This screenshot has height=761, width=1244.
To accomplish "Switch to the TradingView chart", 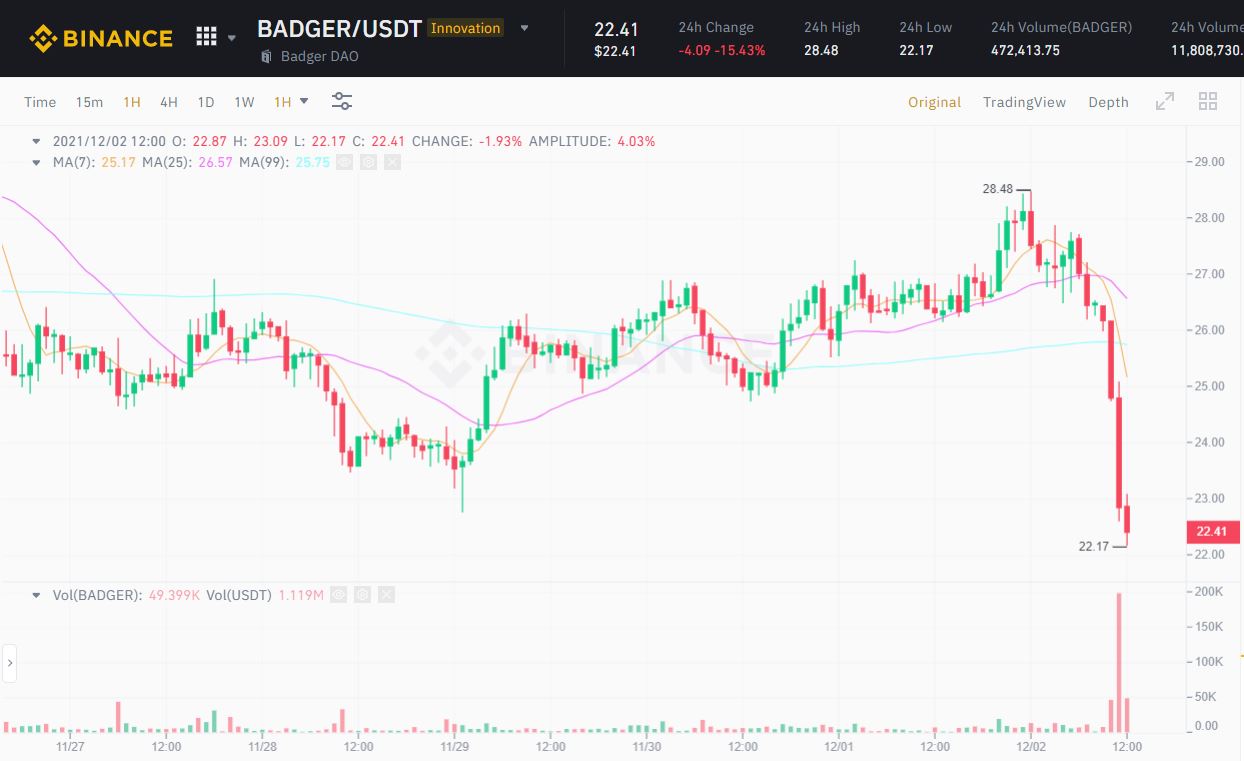I will coord(1024,102).
